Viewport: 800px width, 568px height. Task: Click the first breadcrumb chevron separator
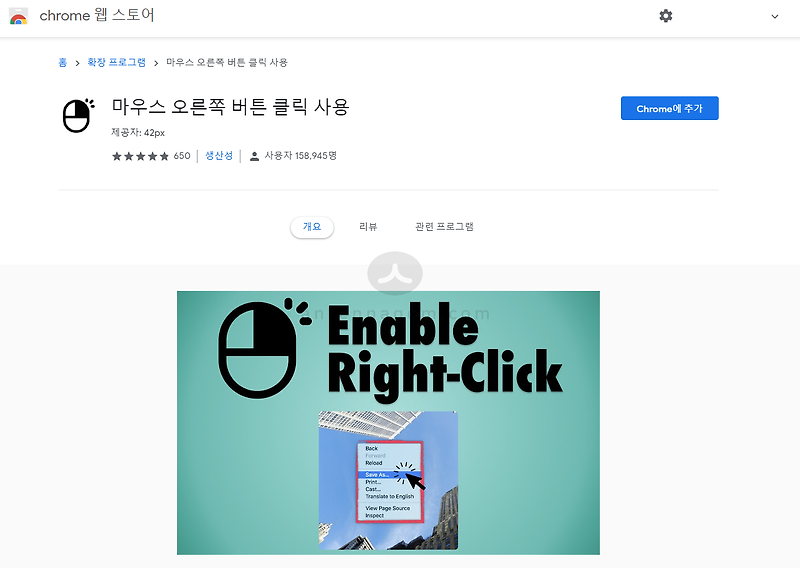point(78,63)
